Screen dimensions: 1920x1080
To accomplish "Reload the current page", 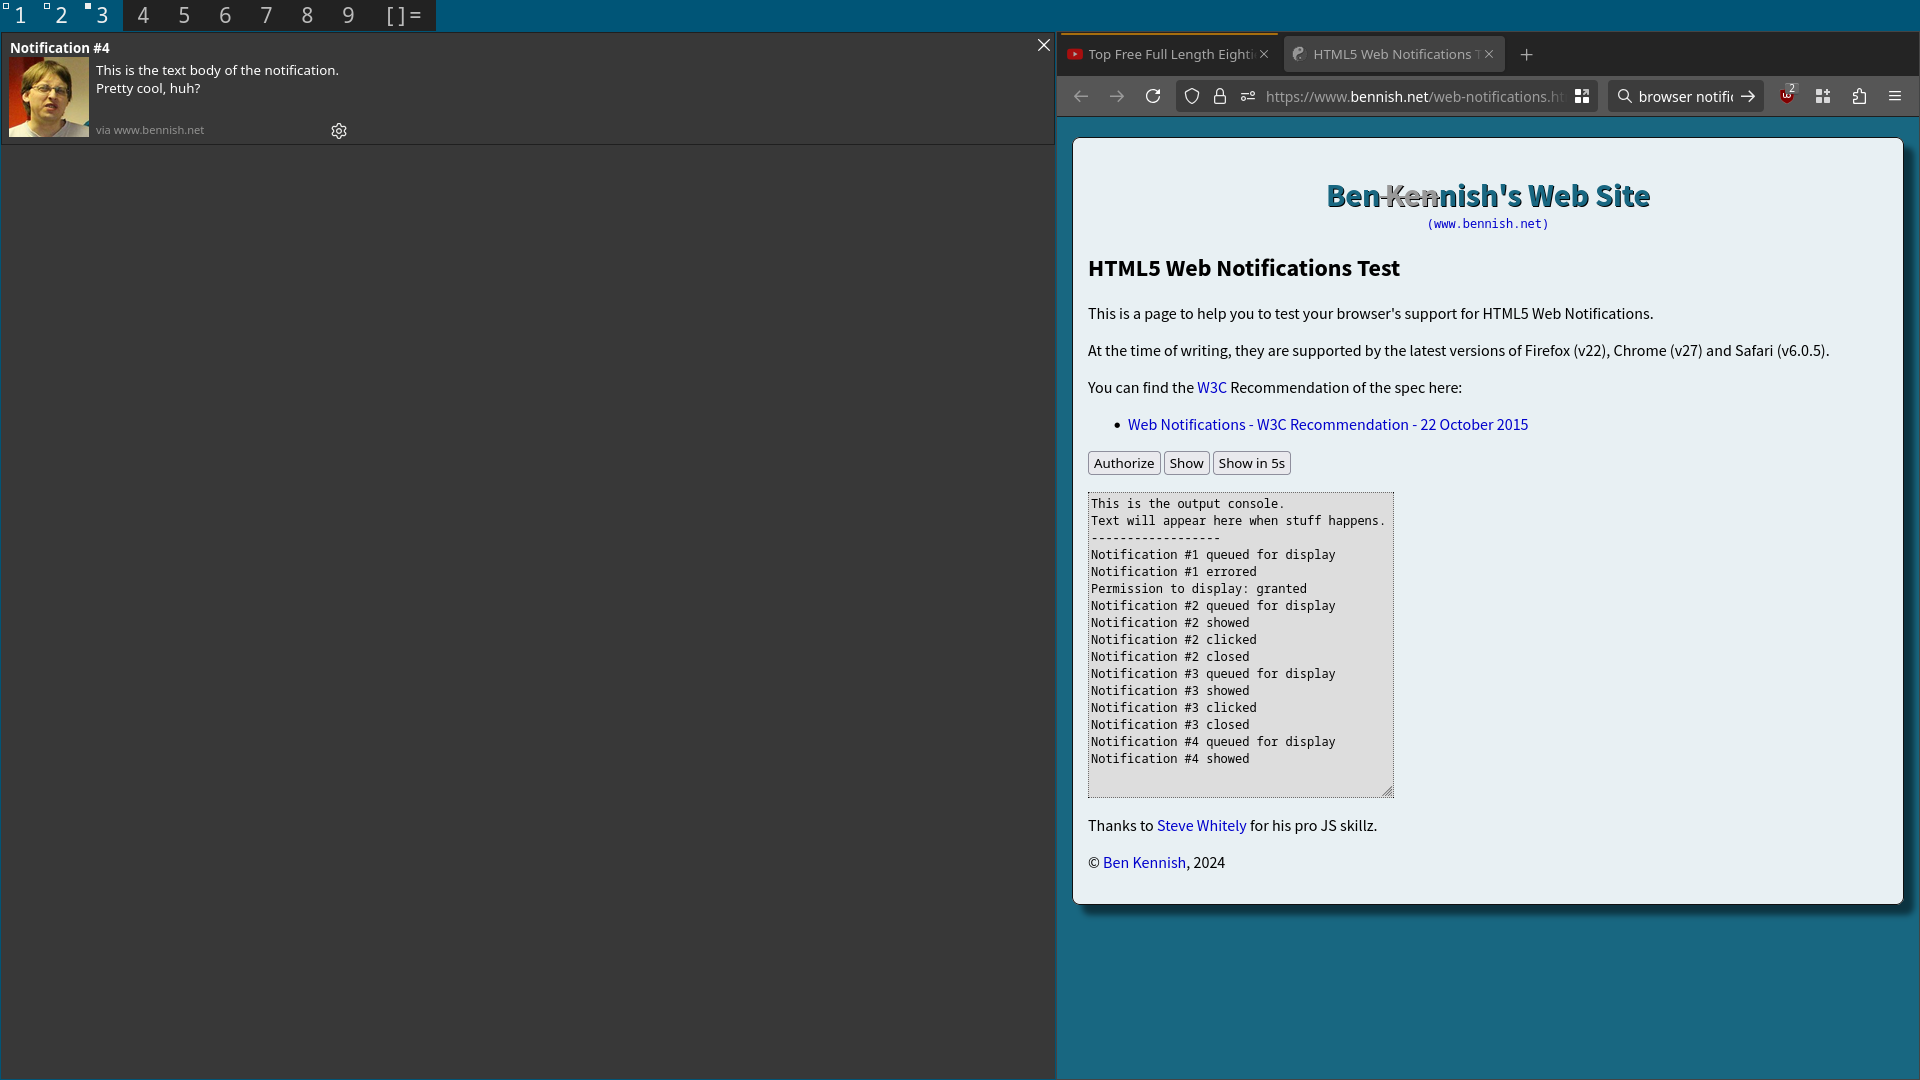I will pos(1153,96).
